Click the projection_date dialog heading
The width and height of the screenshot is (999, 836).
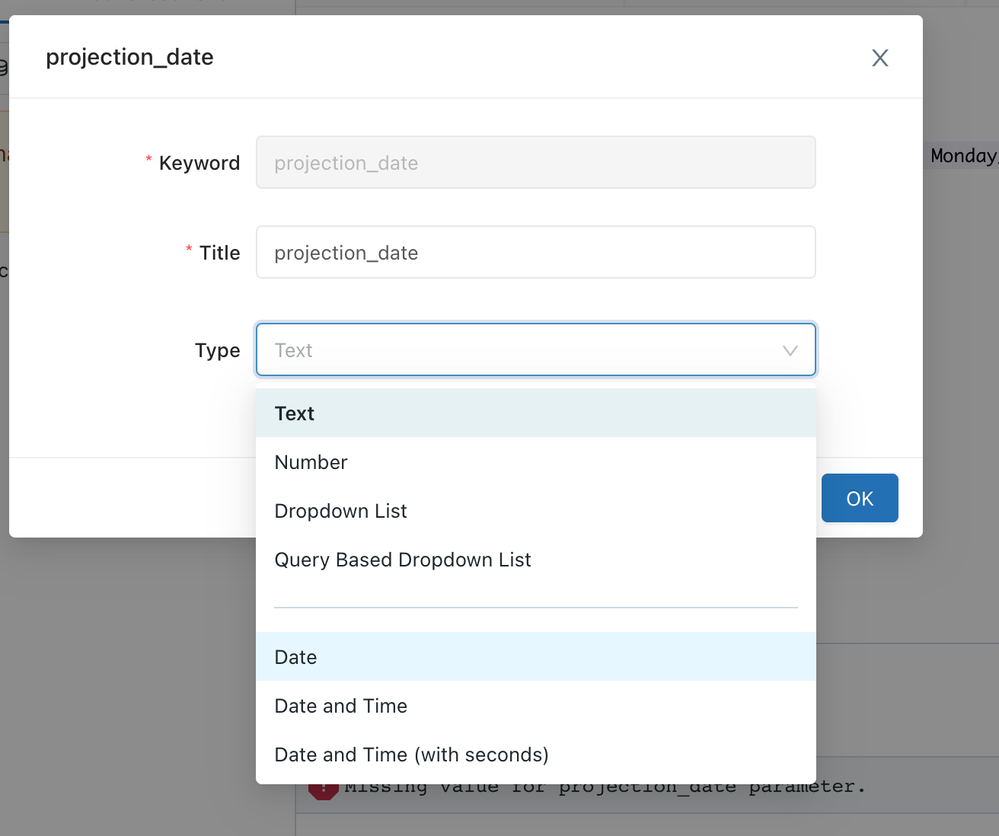coord(130,57)
